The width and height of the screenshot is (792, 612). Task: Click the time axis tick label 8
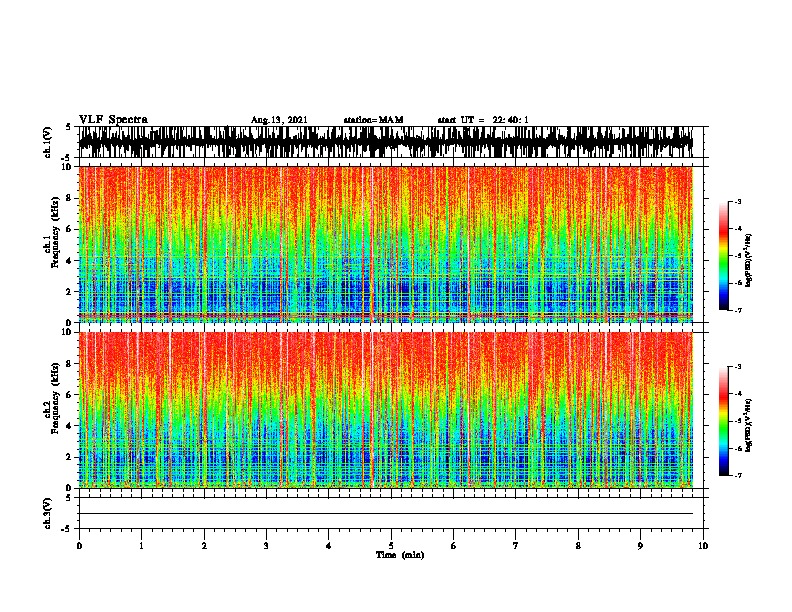[x=578, y=546]
